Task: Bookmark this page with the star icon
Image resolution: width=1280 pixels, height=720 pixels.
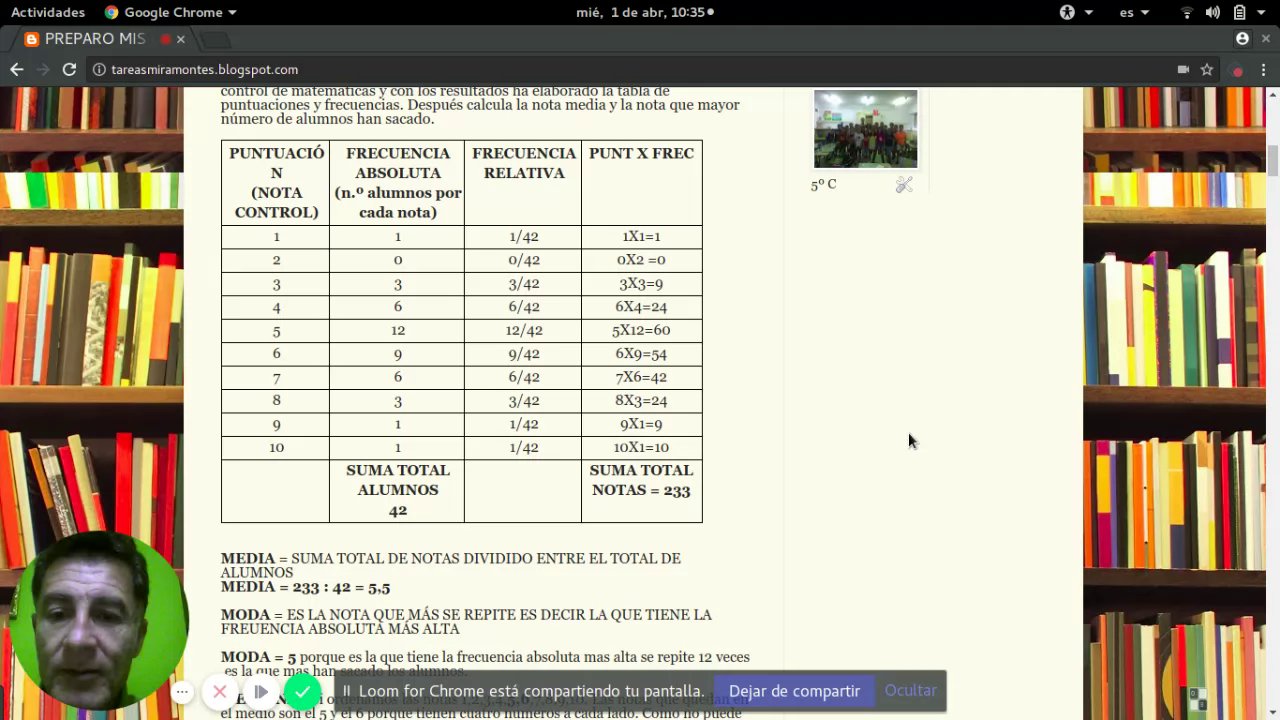Action: pos(1207,69)
